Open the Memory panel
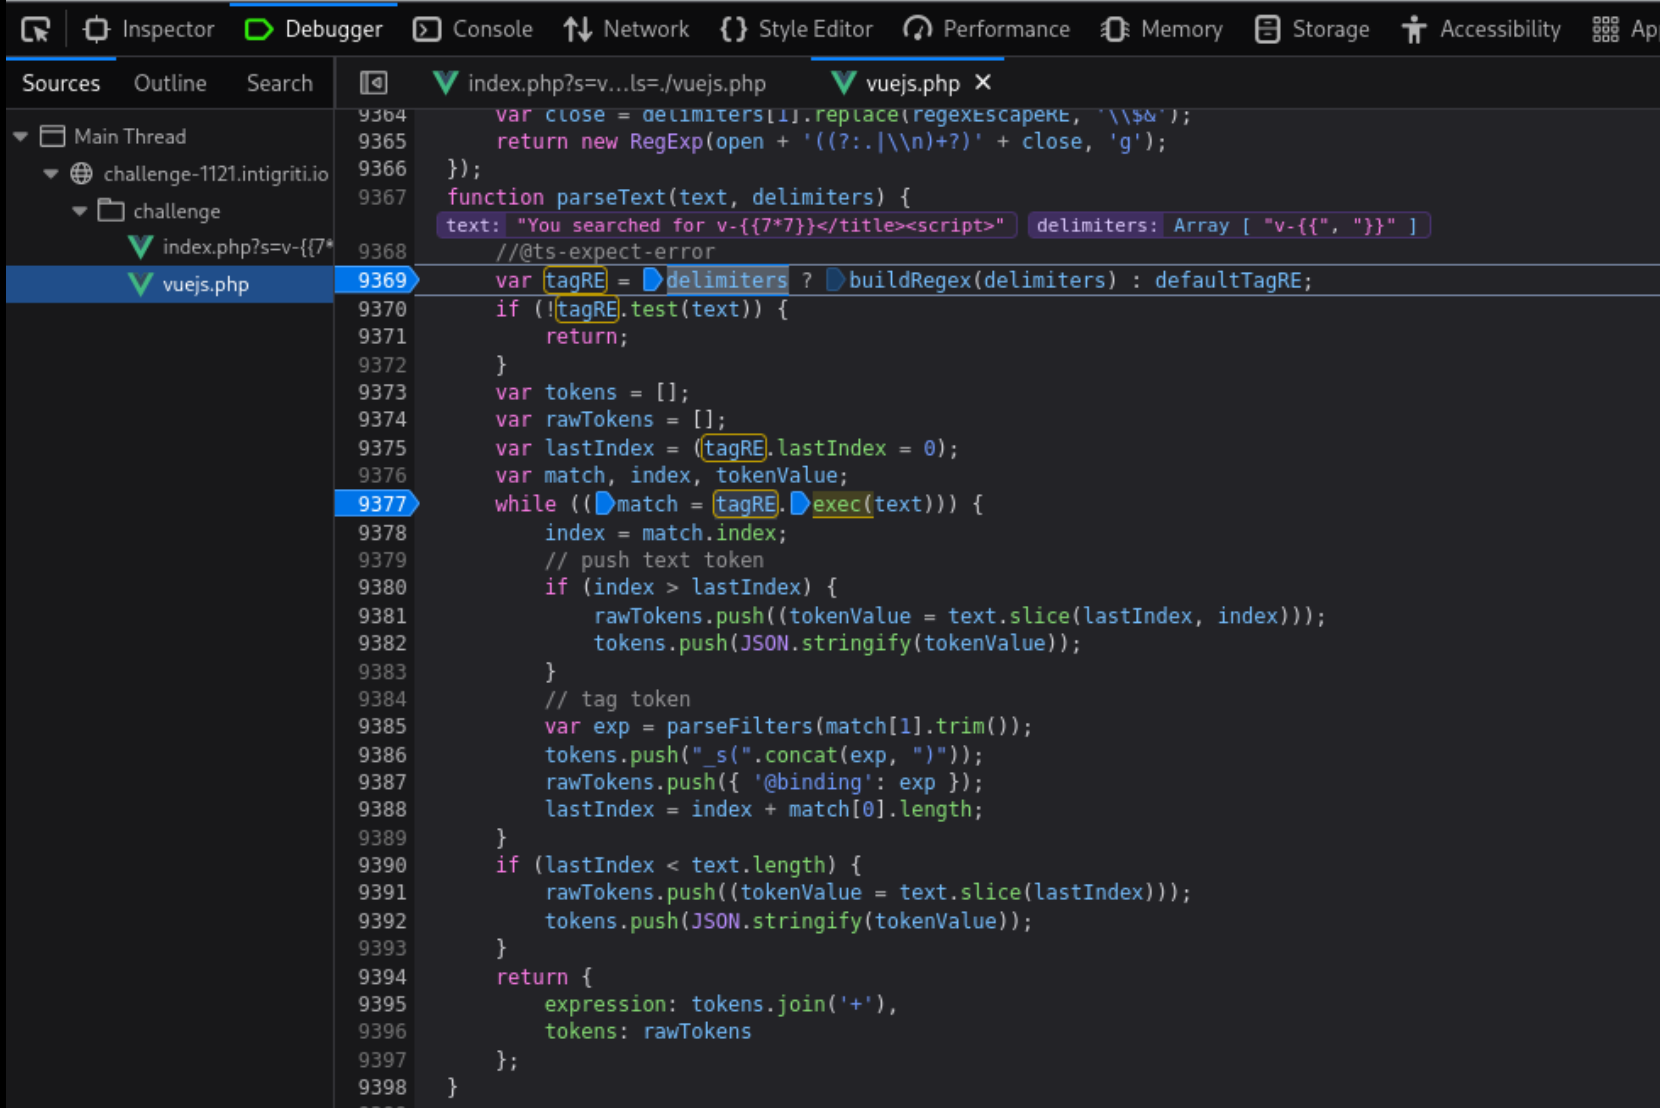Screen dimensions: 1660x1108 pyautogui.click(x=1162, y=29)
